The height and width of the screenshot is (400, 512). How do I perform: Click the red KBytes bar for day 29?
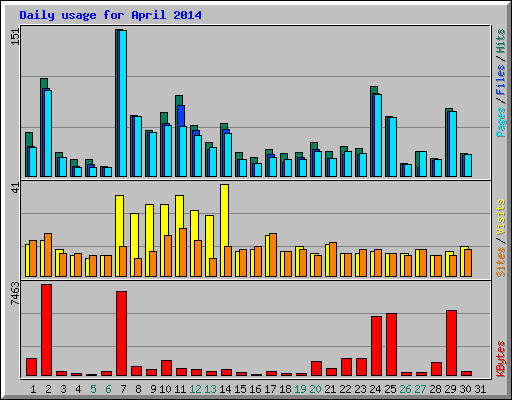[x=452, y=343]
